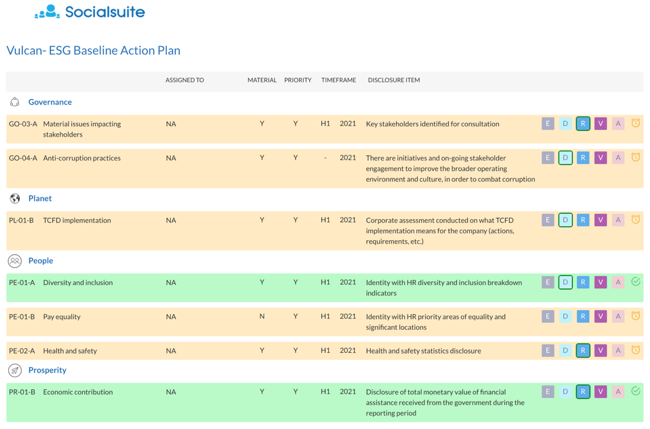The image size is (650, 429).
Task: Open the Diversity and inclusion action item
Action: pyautogui.click(x=78, y=283)
